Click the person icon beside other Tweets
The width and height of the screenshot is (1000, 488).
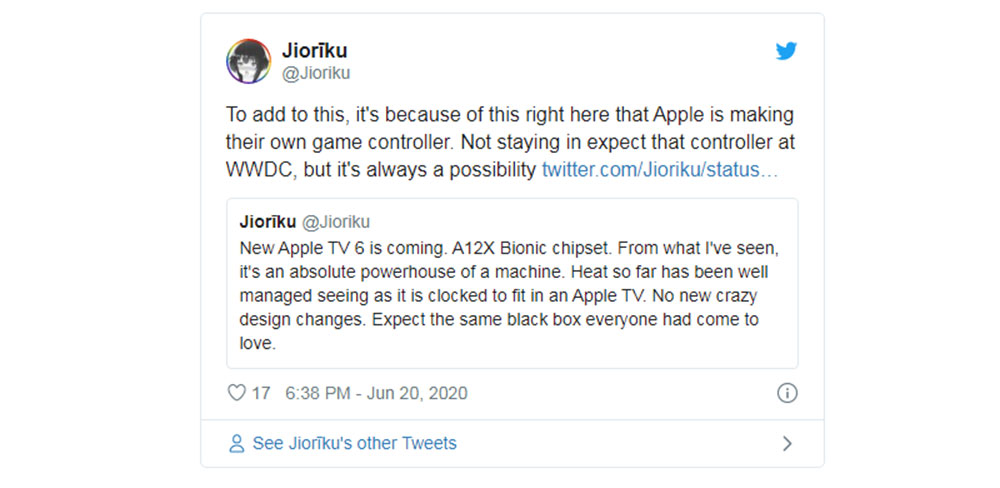coord(236,443)
